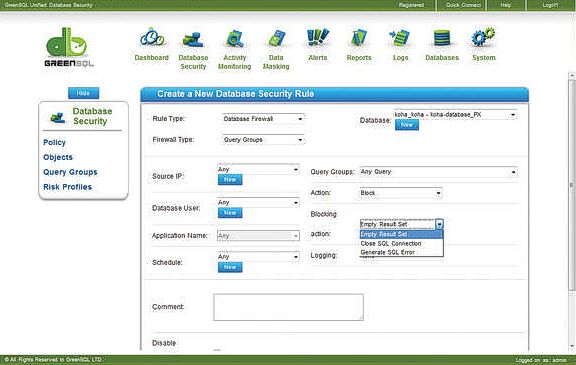Viewport: 576px width, 365px height.
Task: Open the Query Groups dropdown
Action: pos(439,172)
